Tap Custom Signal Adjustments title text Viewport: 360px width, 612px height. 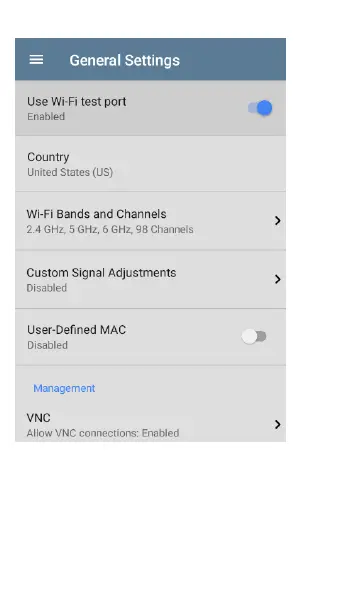click(101, 272)
